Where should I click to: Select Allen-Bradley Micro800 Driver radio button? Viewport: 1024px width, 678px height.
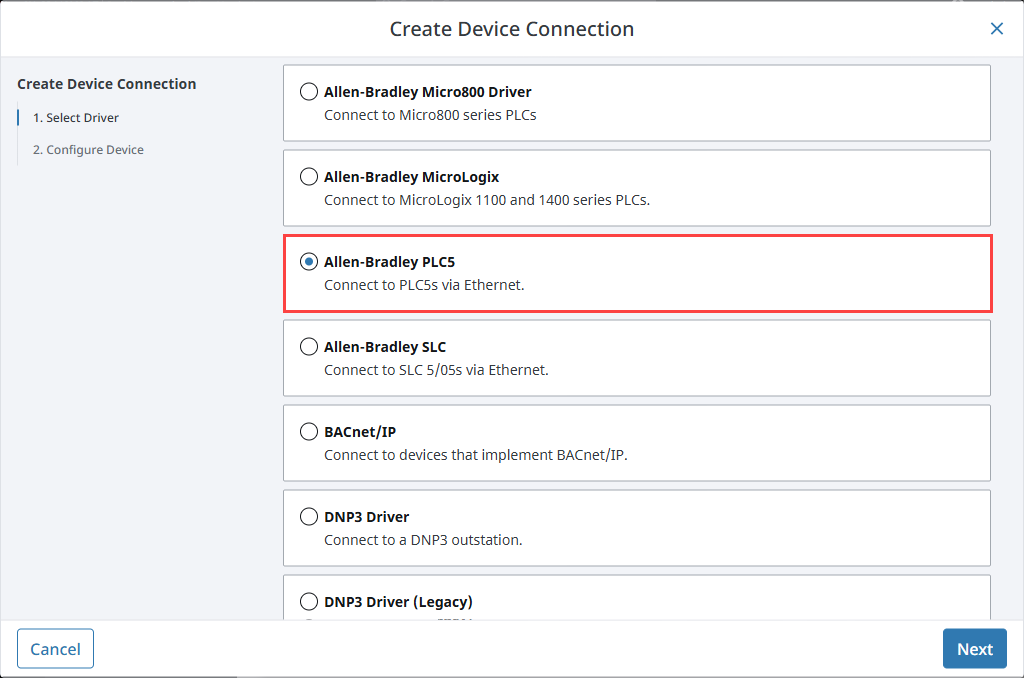click(309, 91)
